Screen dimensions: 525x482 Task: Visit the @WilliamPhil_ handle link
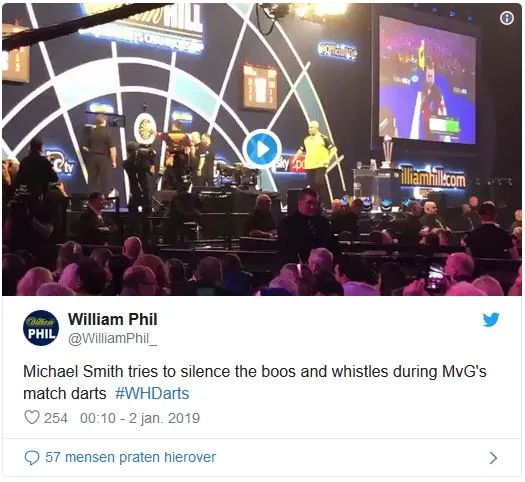[112, 339]
